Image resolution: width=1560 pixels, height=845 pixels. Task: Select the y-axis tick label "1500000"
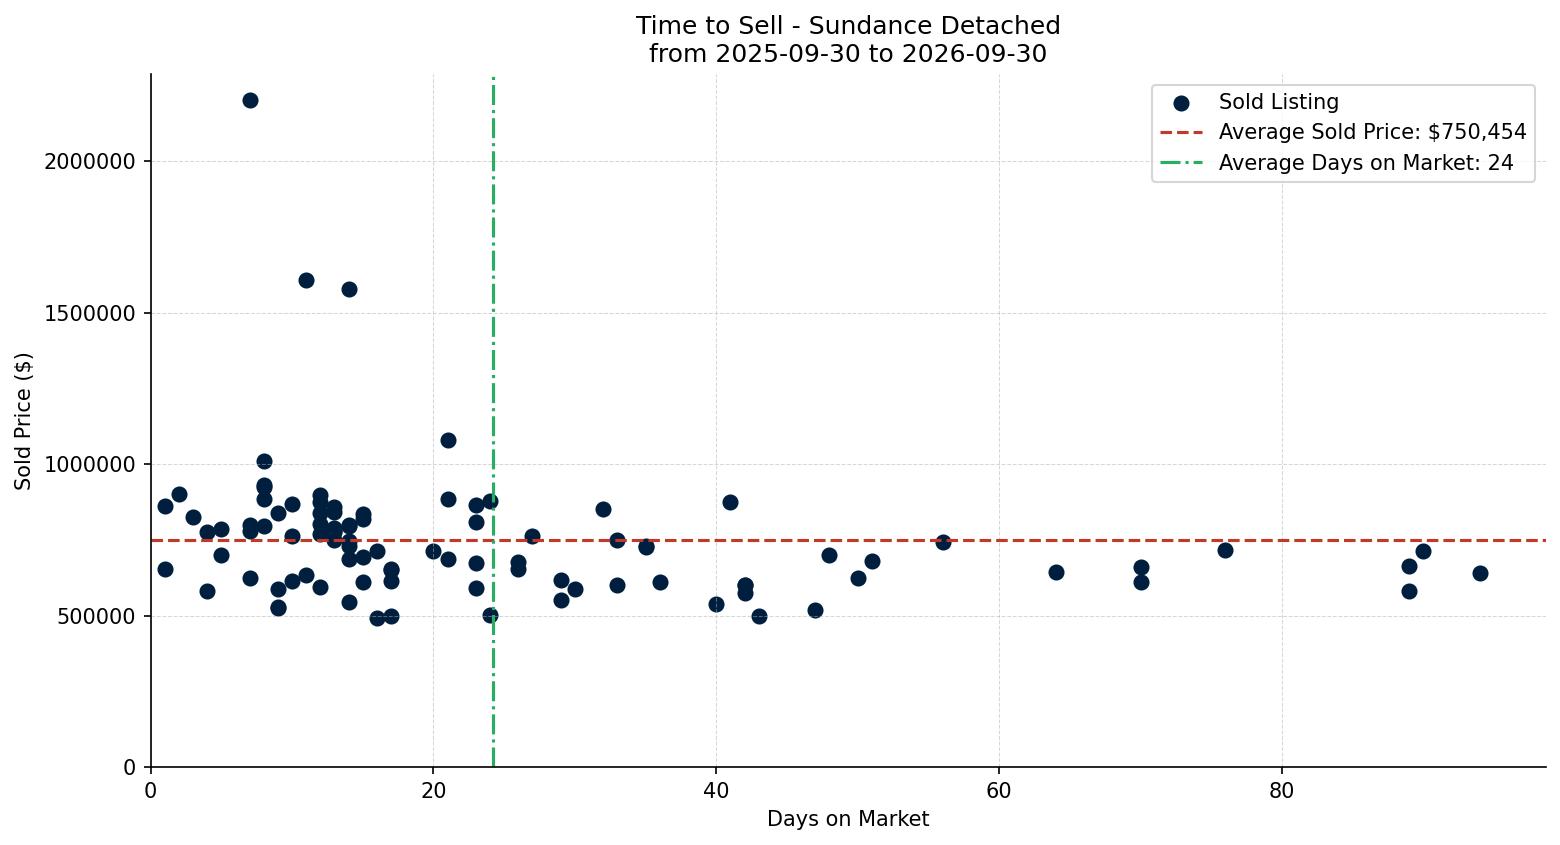coord(90,313)
